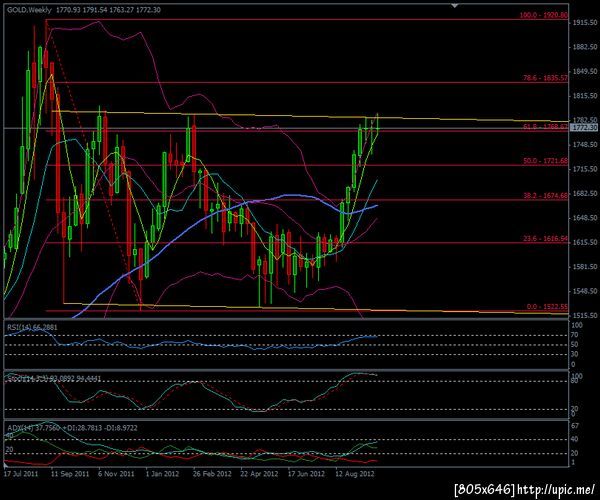Select the 38.2 - 1674.68 Fibonacci level label
600x500 pixels.
545,195
